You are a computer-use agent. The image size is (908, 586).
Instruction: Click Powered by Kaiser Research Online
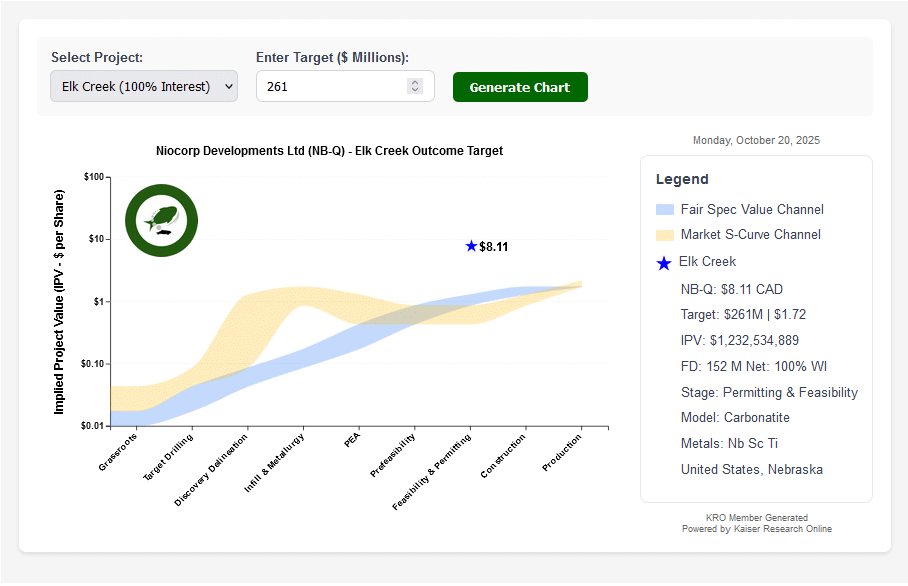click(756, 529)
